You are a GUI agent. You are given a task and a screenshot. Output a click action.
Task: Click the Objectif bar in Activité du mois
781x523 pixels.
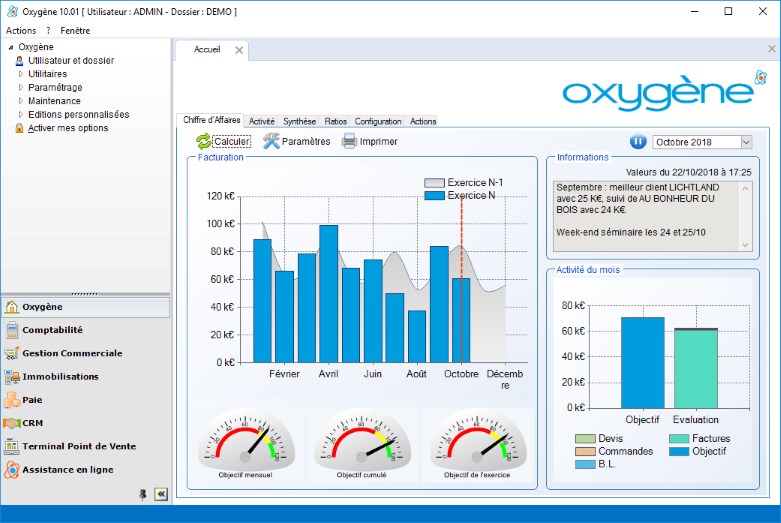tap(643, 363)
